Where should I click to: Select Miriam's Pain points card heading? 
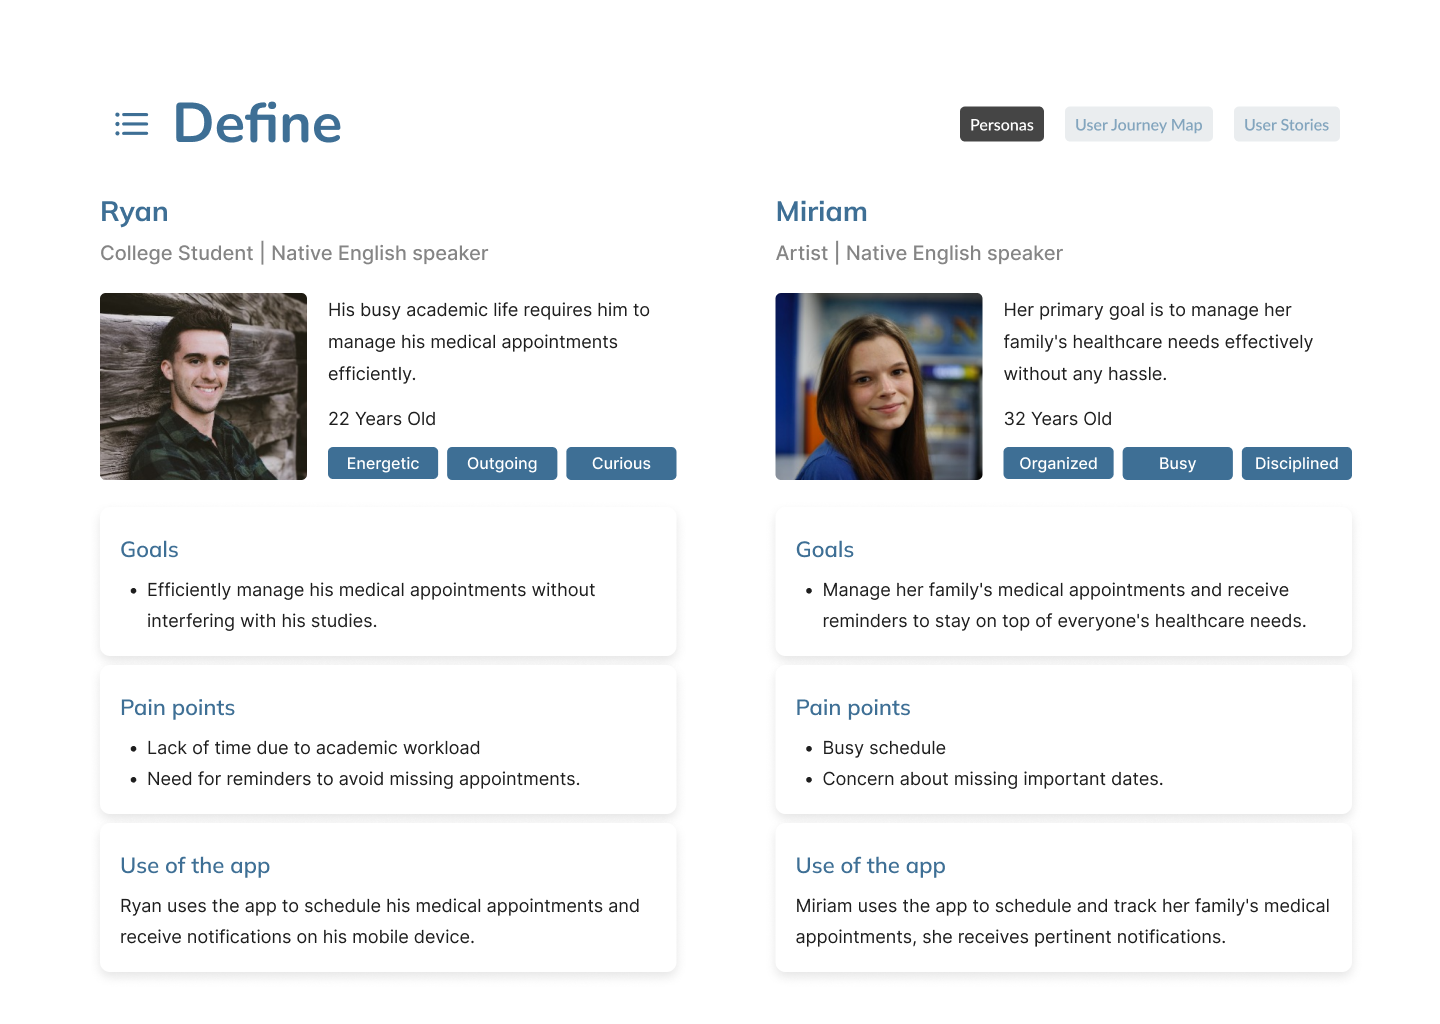point(852,708)
